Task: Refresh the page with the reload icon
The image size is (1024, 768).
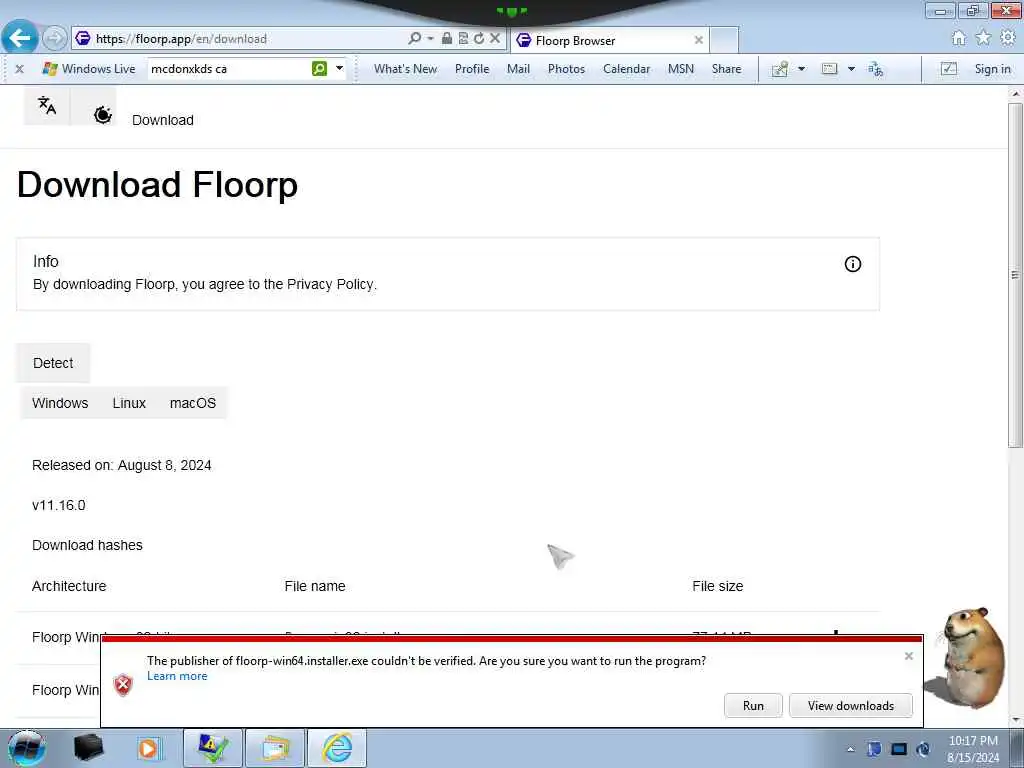Action: pyautogui.click(x=479, y=38)
